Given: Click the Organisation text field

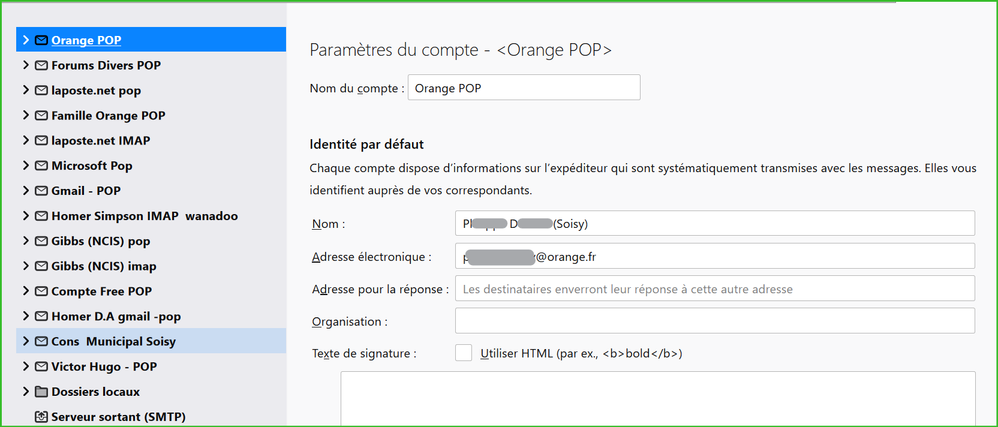Looking at the screenshot, I should click(x=714, y=321).
